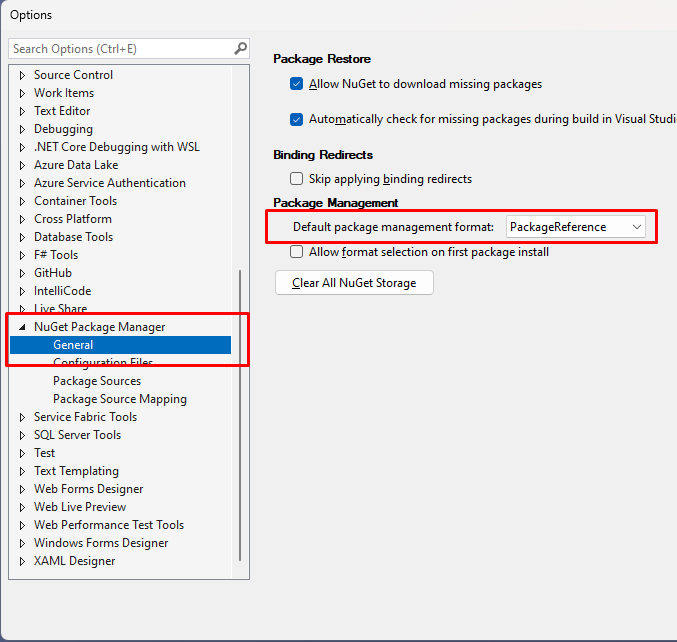
Task: Select Web Performance Test Tools item
Action: pyautogui.click(x=109, y=525)
